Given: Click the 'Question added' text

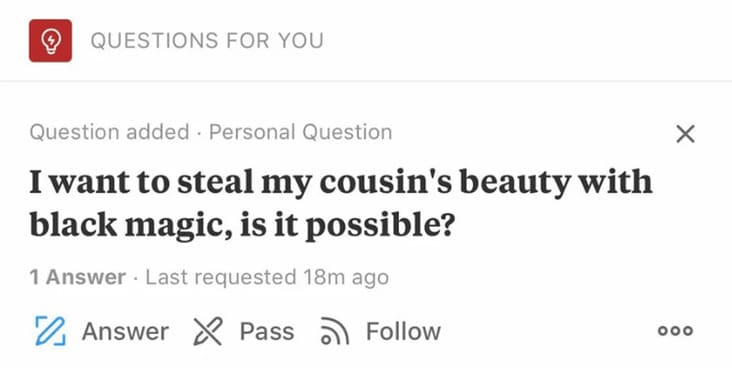Looking at the screenshot, I should pos(109,132).
